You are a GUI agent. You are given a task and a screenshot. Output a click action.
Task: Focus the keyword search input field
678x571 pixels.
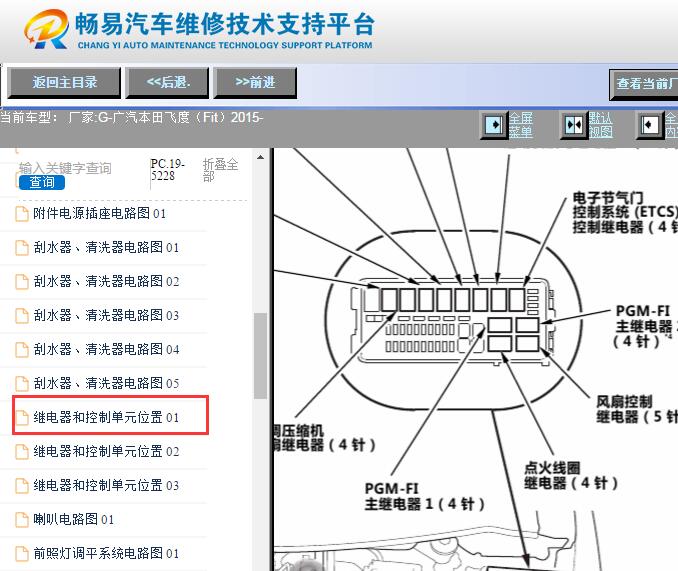click(x=65, y=168)
